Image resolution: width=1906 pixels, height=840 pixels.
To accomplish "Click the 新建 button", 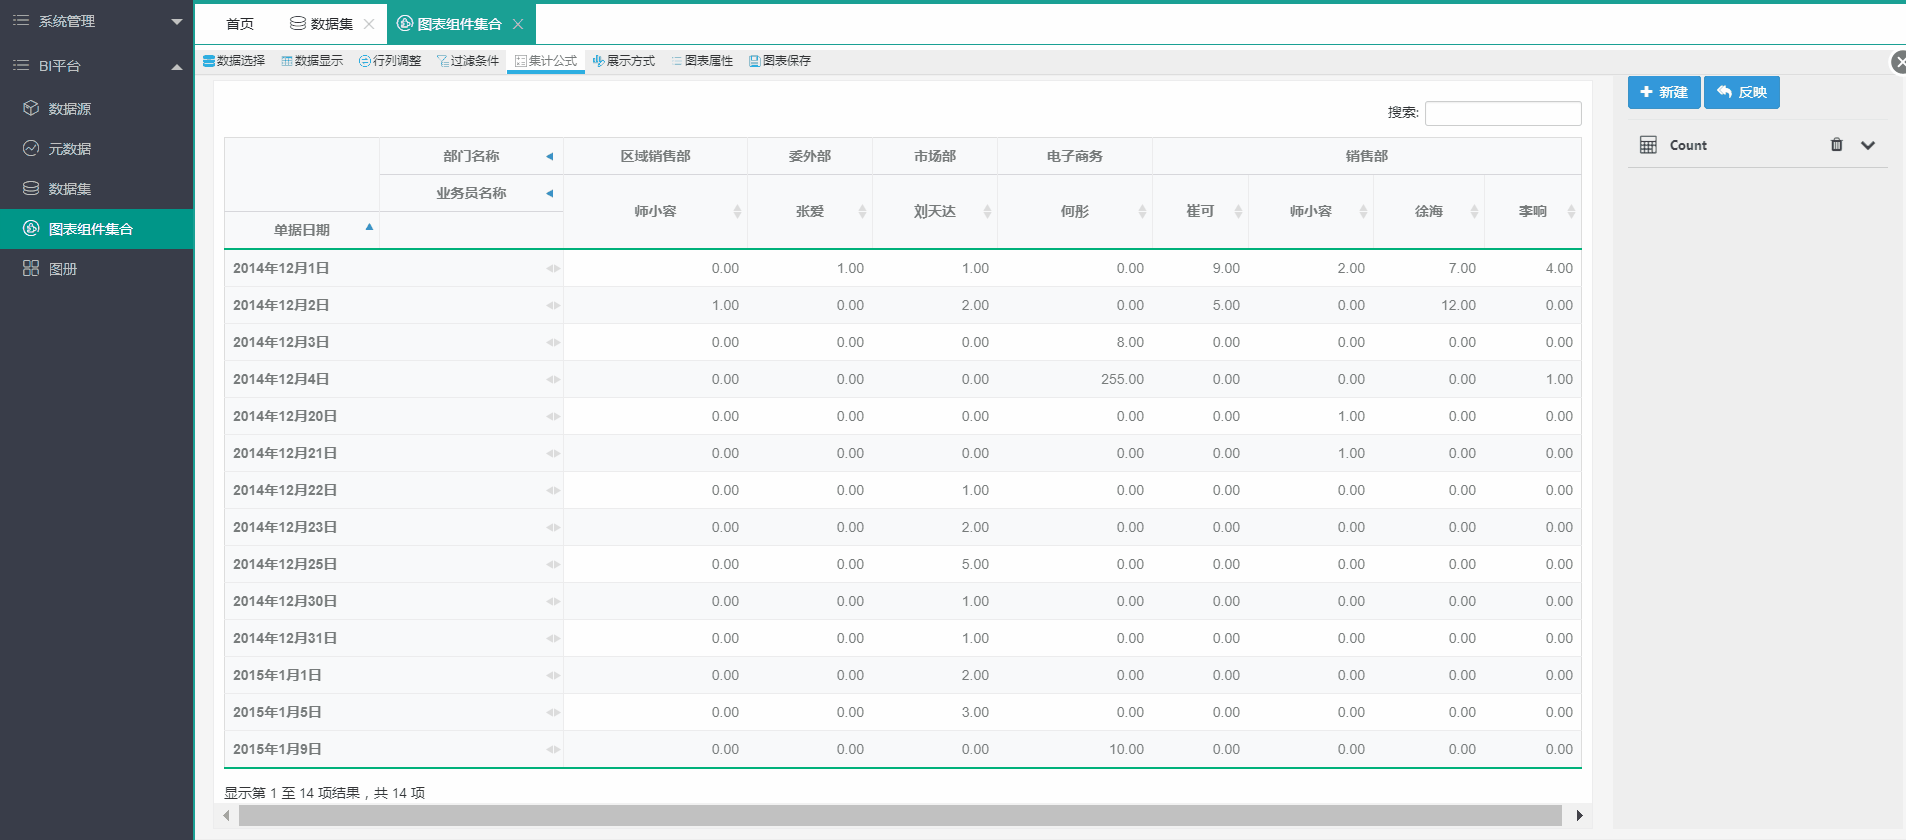I will click(x=1663, y=92).
